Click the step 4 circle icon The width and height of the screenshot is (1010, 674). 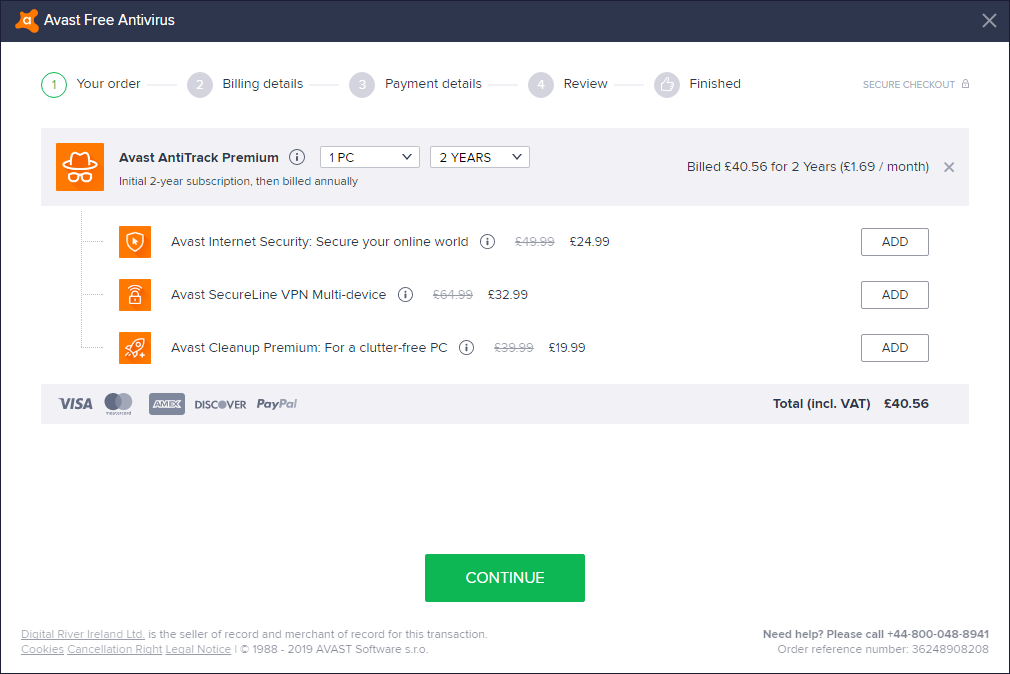pos(541,84)
